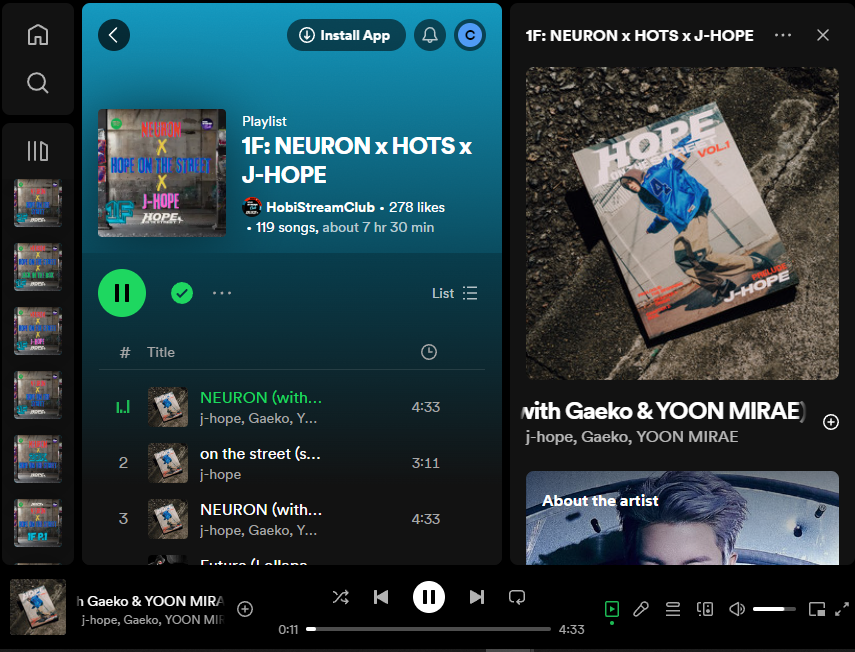Click the 3:11 duration of track 2
855x652 pixels.
426,463
